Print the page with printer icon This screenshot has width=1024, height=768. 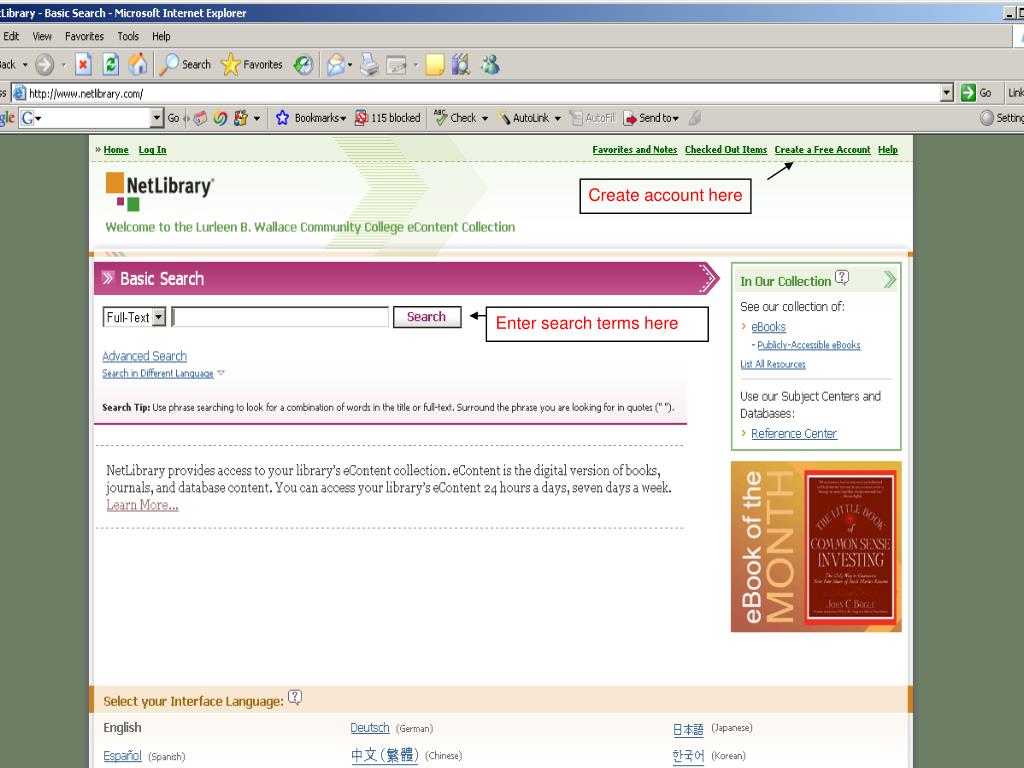pos(370,65)
